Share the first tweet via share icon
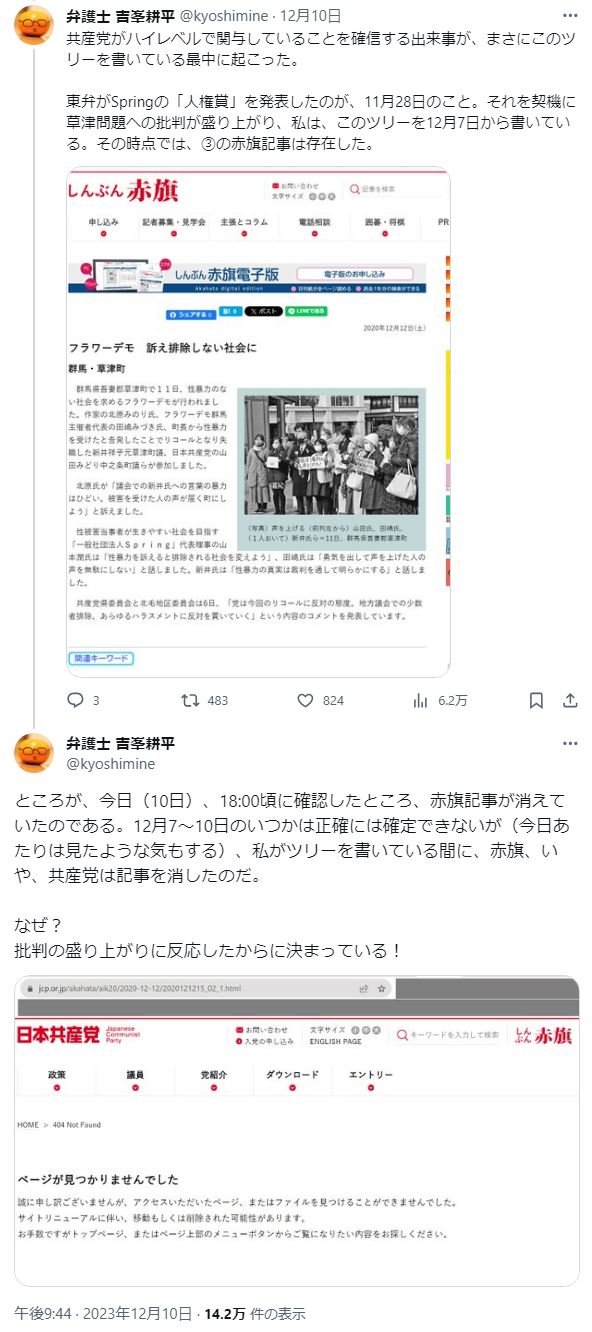The image size is (592, 1332). click(x=570, y=700)
